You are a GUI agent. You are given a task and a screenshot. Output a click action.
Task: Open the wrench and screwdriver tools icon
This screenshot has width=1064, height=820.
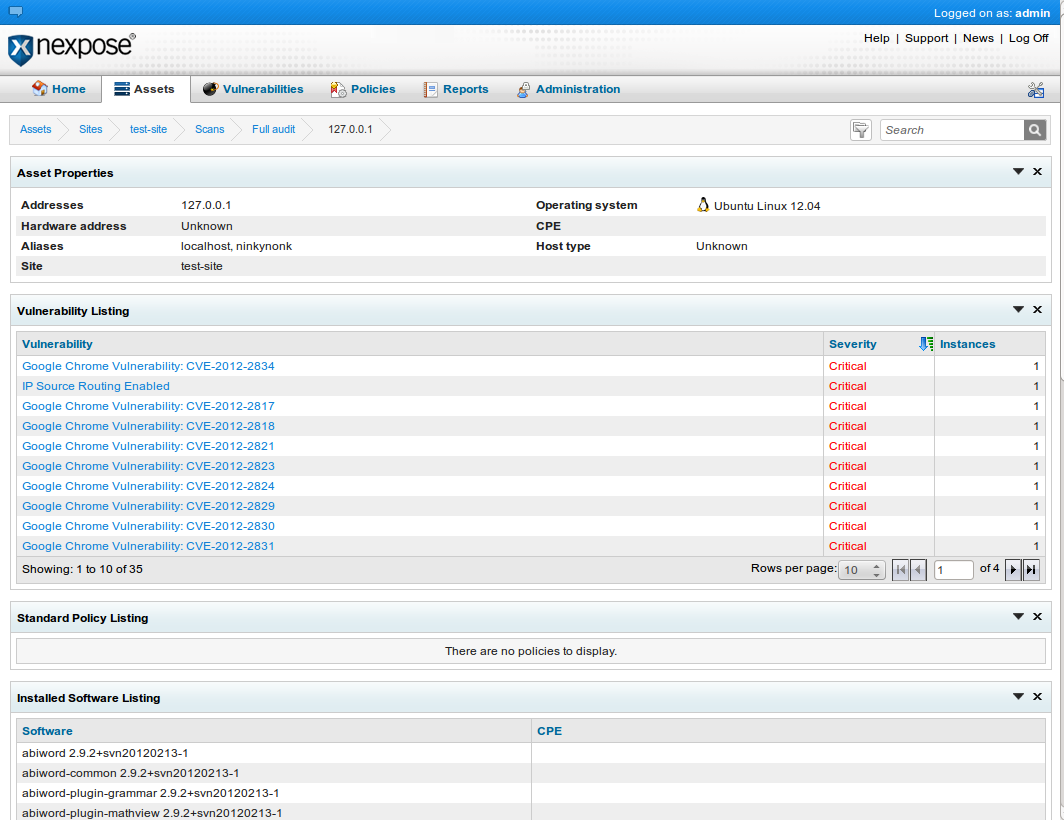(x=1036, y=90)
